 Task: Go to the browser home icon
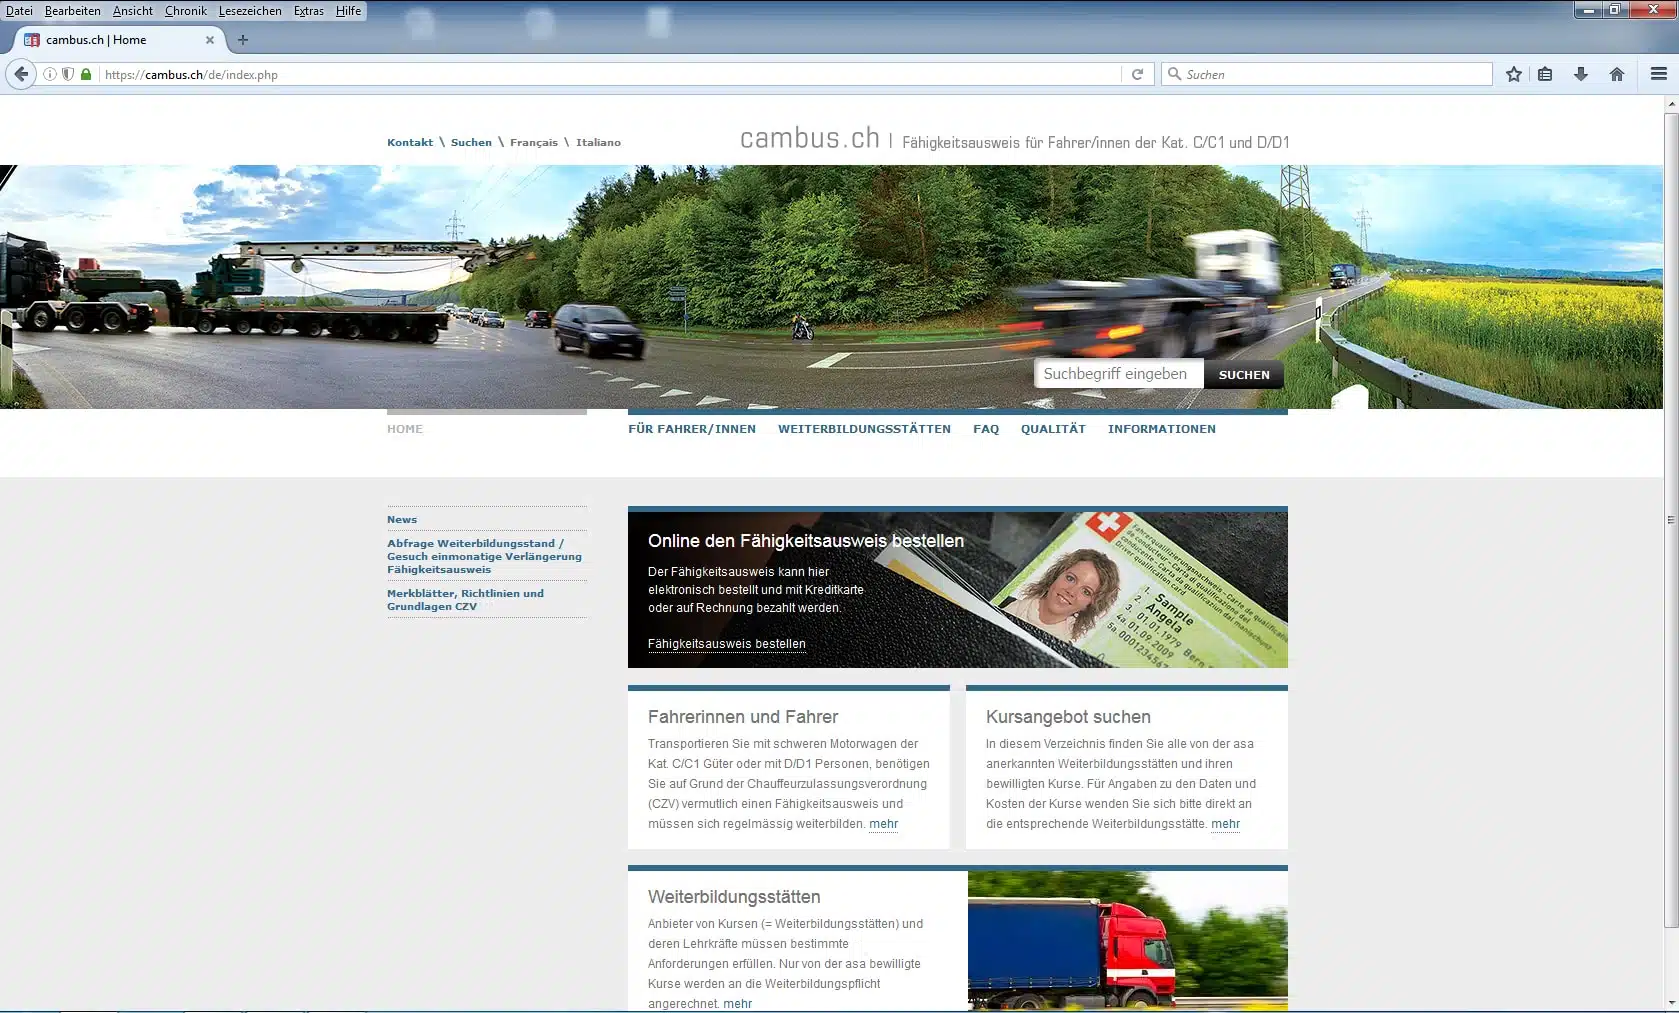[x=1616, y=74]
